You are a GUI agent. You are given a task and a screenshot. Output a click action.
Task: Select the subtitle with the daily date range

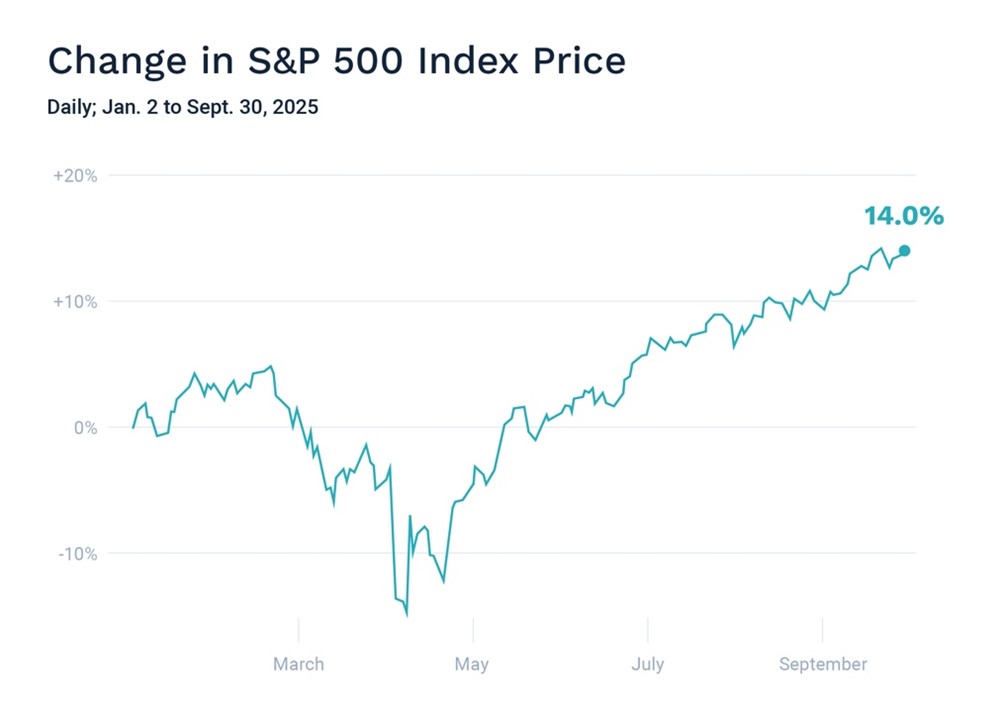[x=182, y=107]
